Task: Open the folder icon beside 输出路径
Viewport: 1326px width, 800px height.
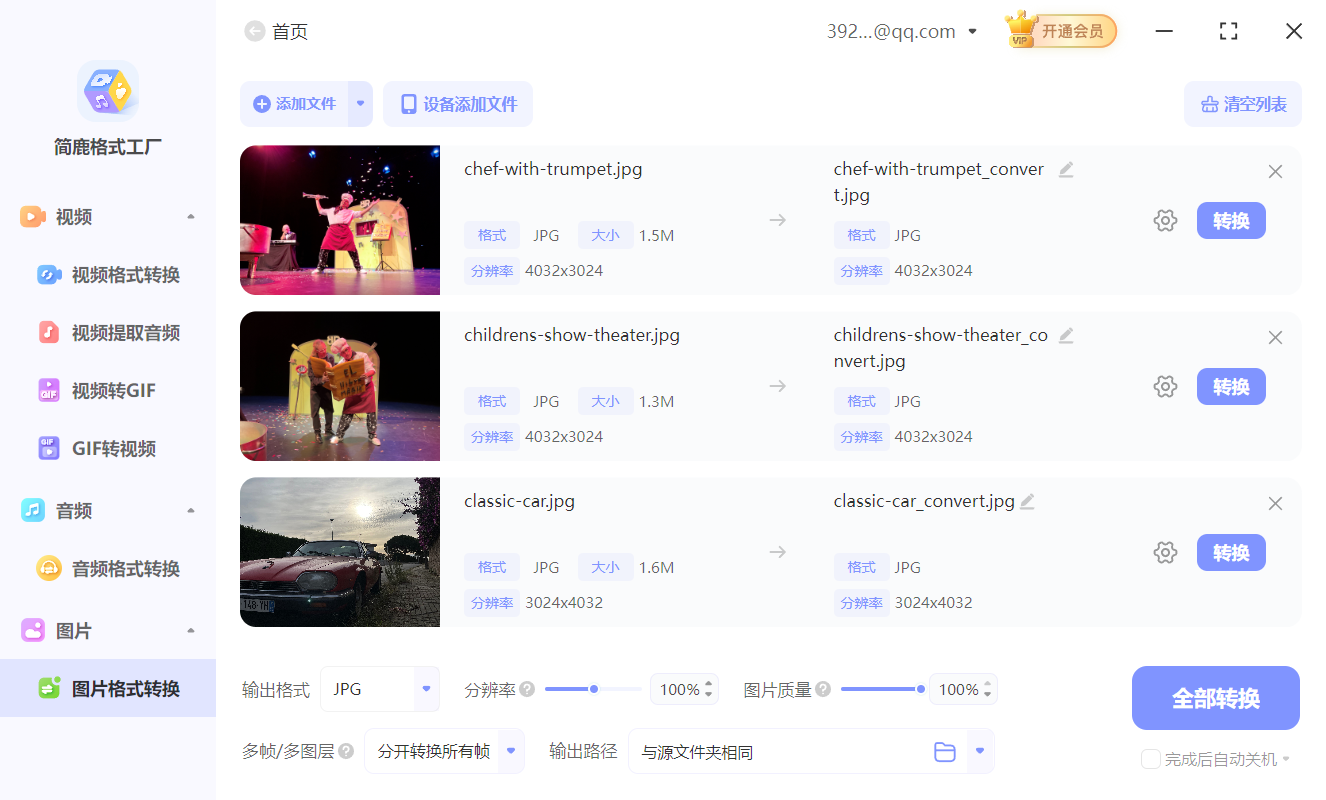Action: (x=945, y=751)
